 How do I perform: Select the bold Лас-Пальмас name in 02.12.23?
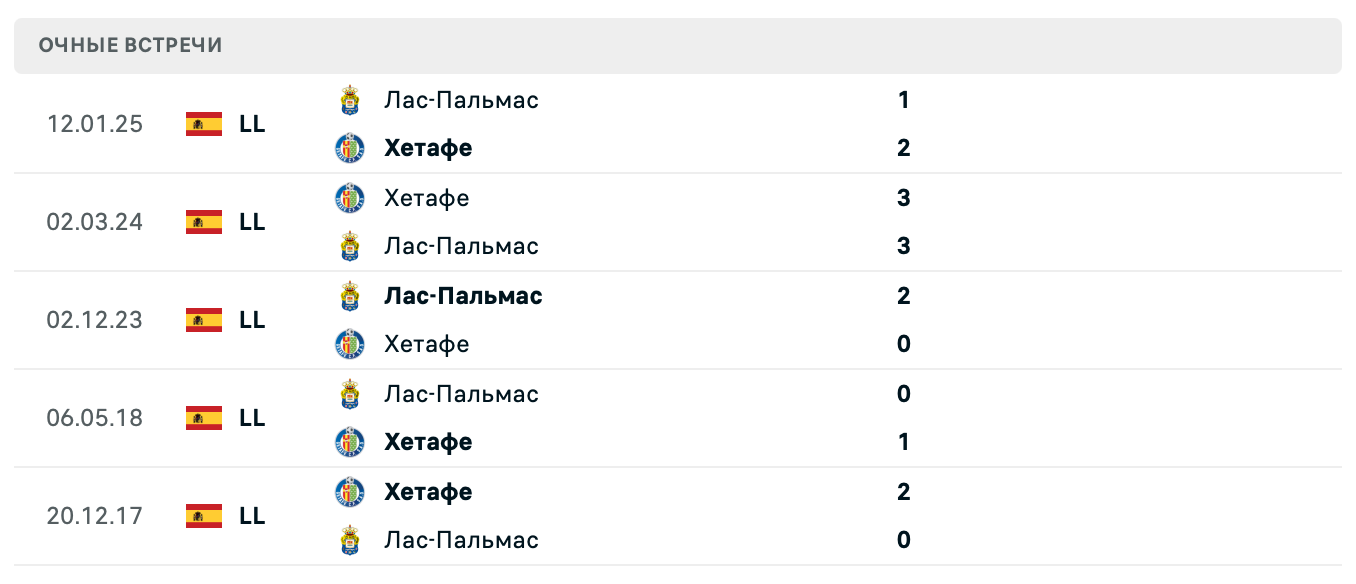[464, 296]
